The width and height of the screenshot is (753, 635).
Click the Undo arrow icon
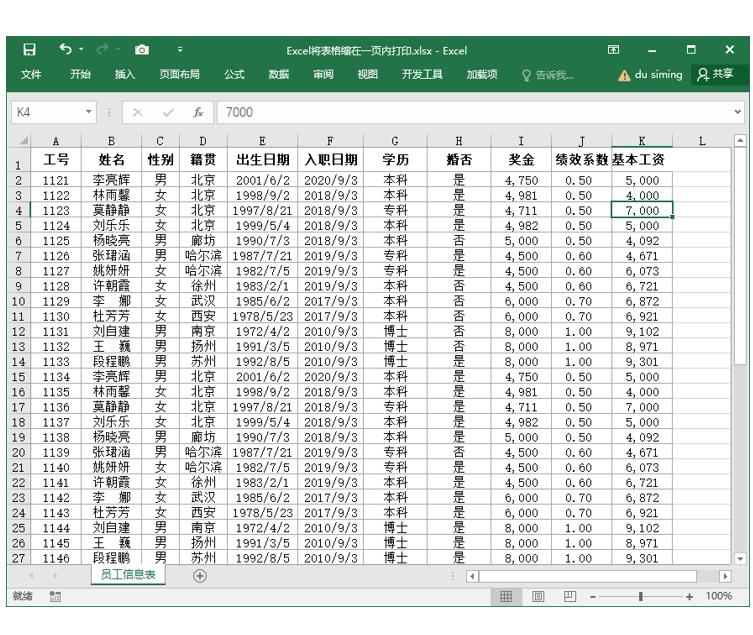[x=65, y=49]
